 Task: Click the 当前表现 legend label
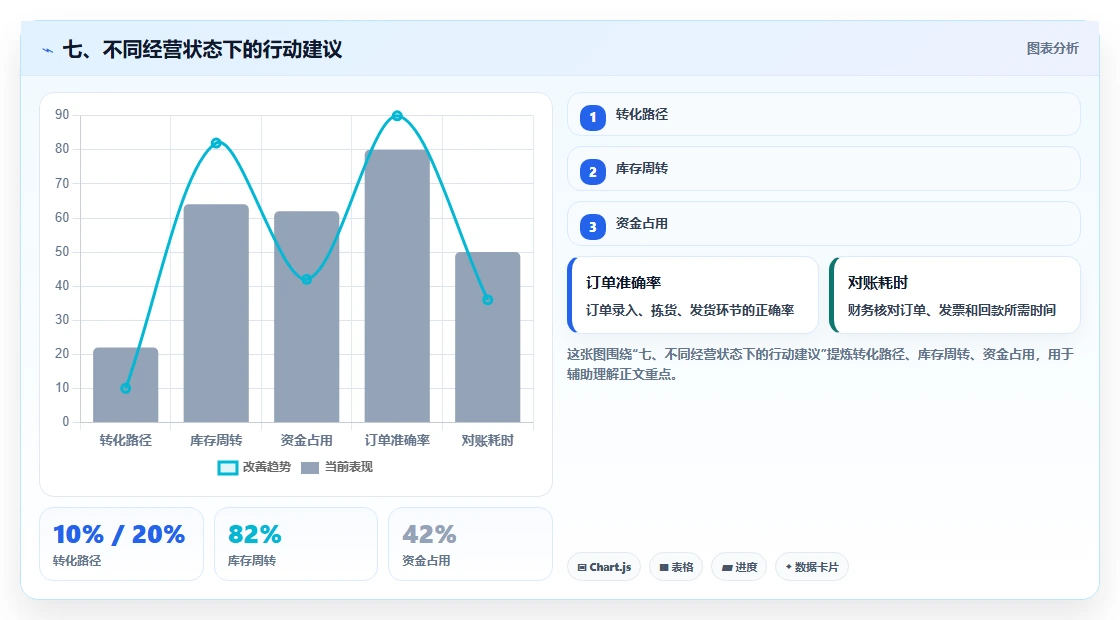(349, 466)
